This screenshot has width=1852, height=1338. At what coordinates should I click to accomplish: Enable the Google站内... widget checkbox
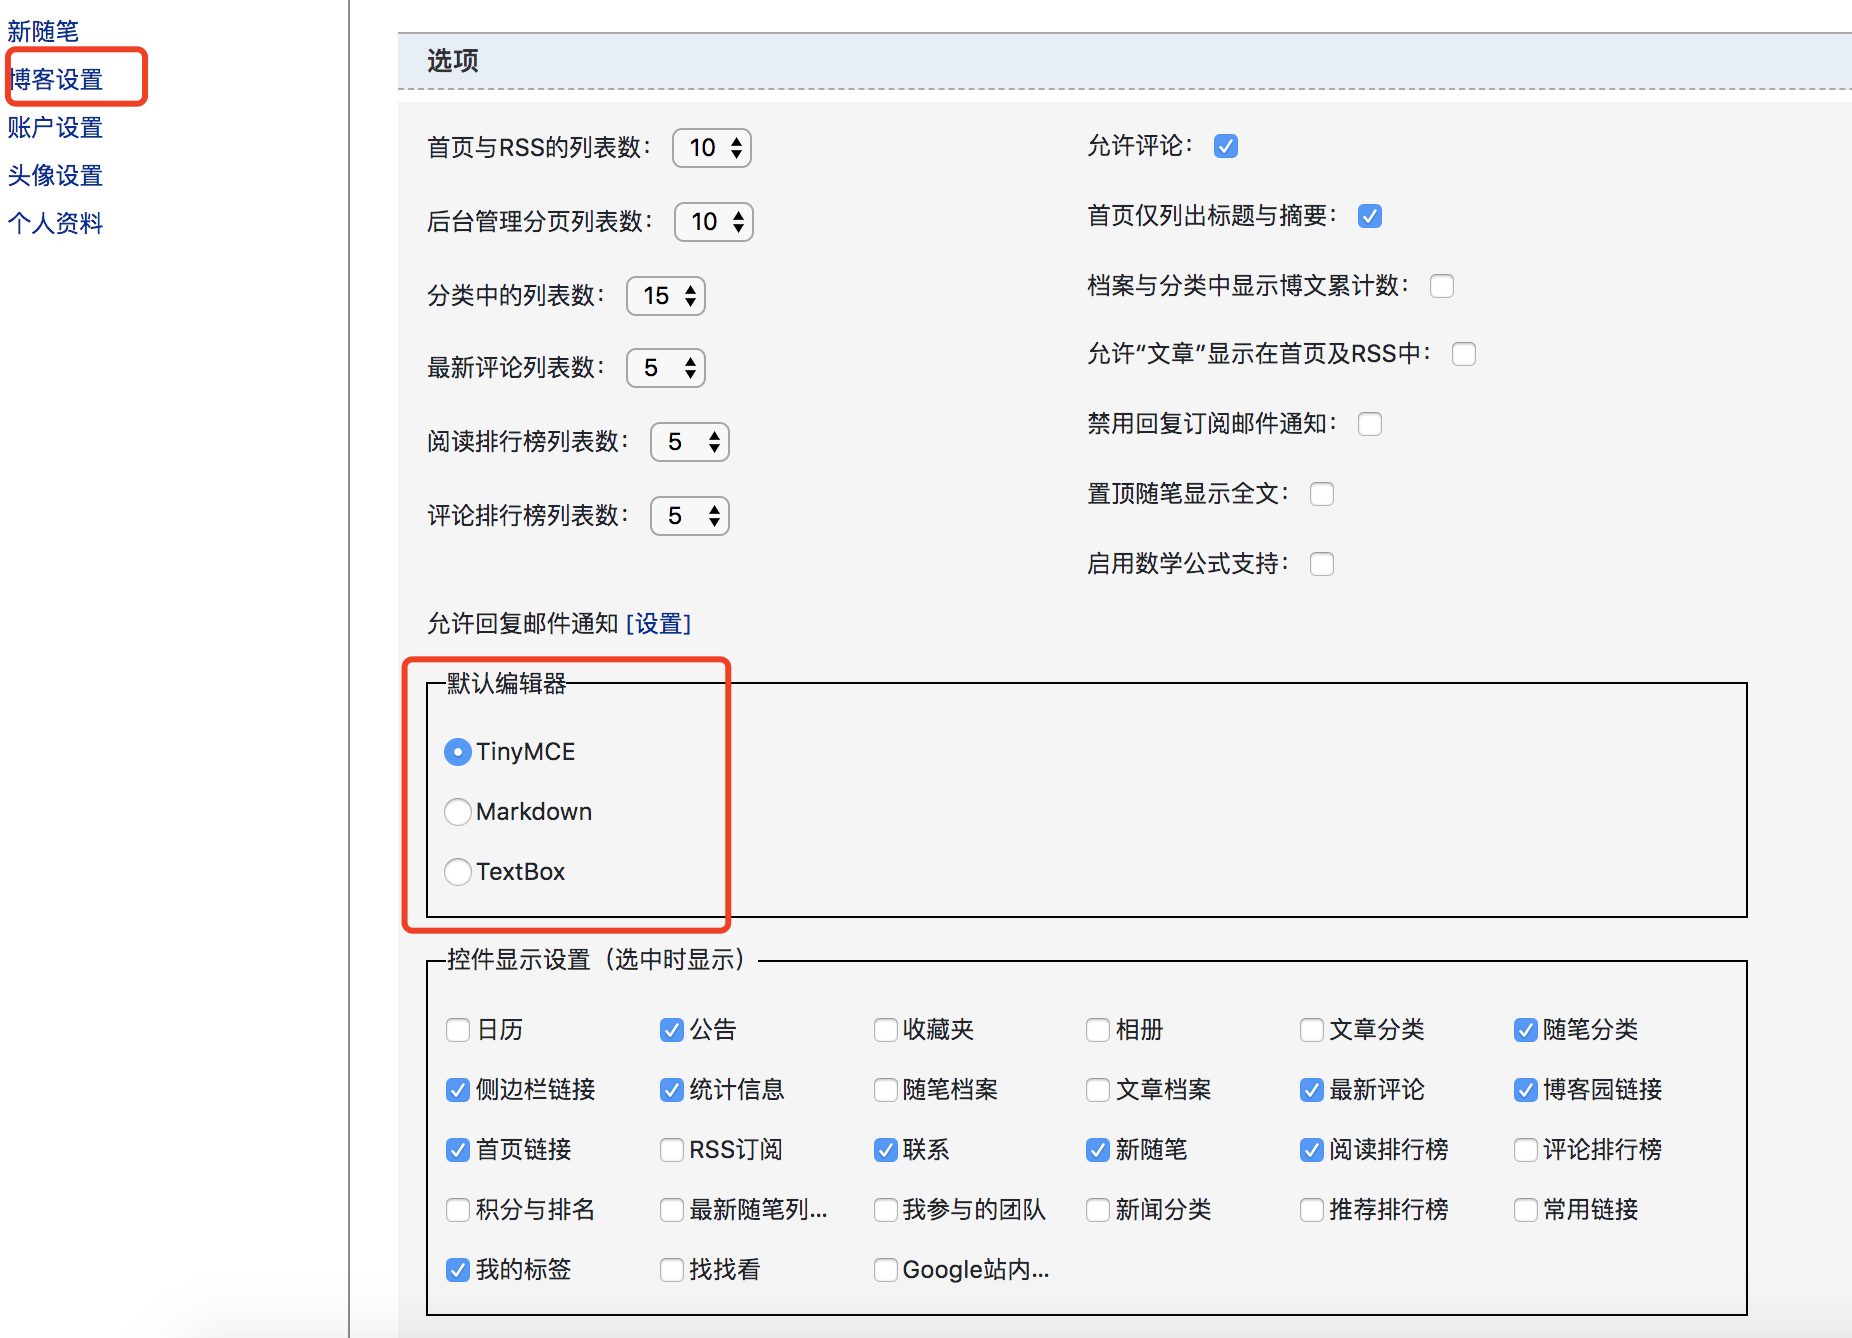click(x=886, y=1270)
